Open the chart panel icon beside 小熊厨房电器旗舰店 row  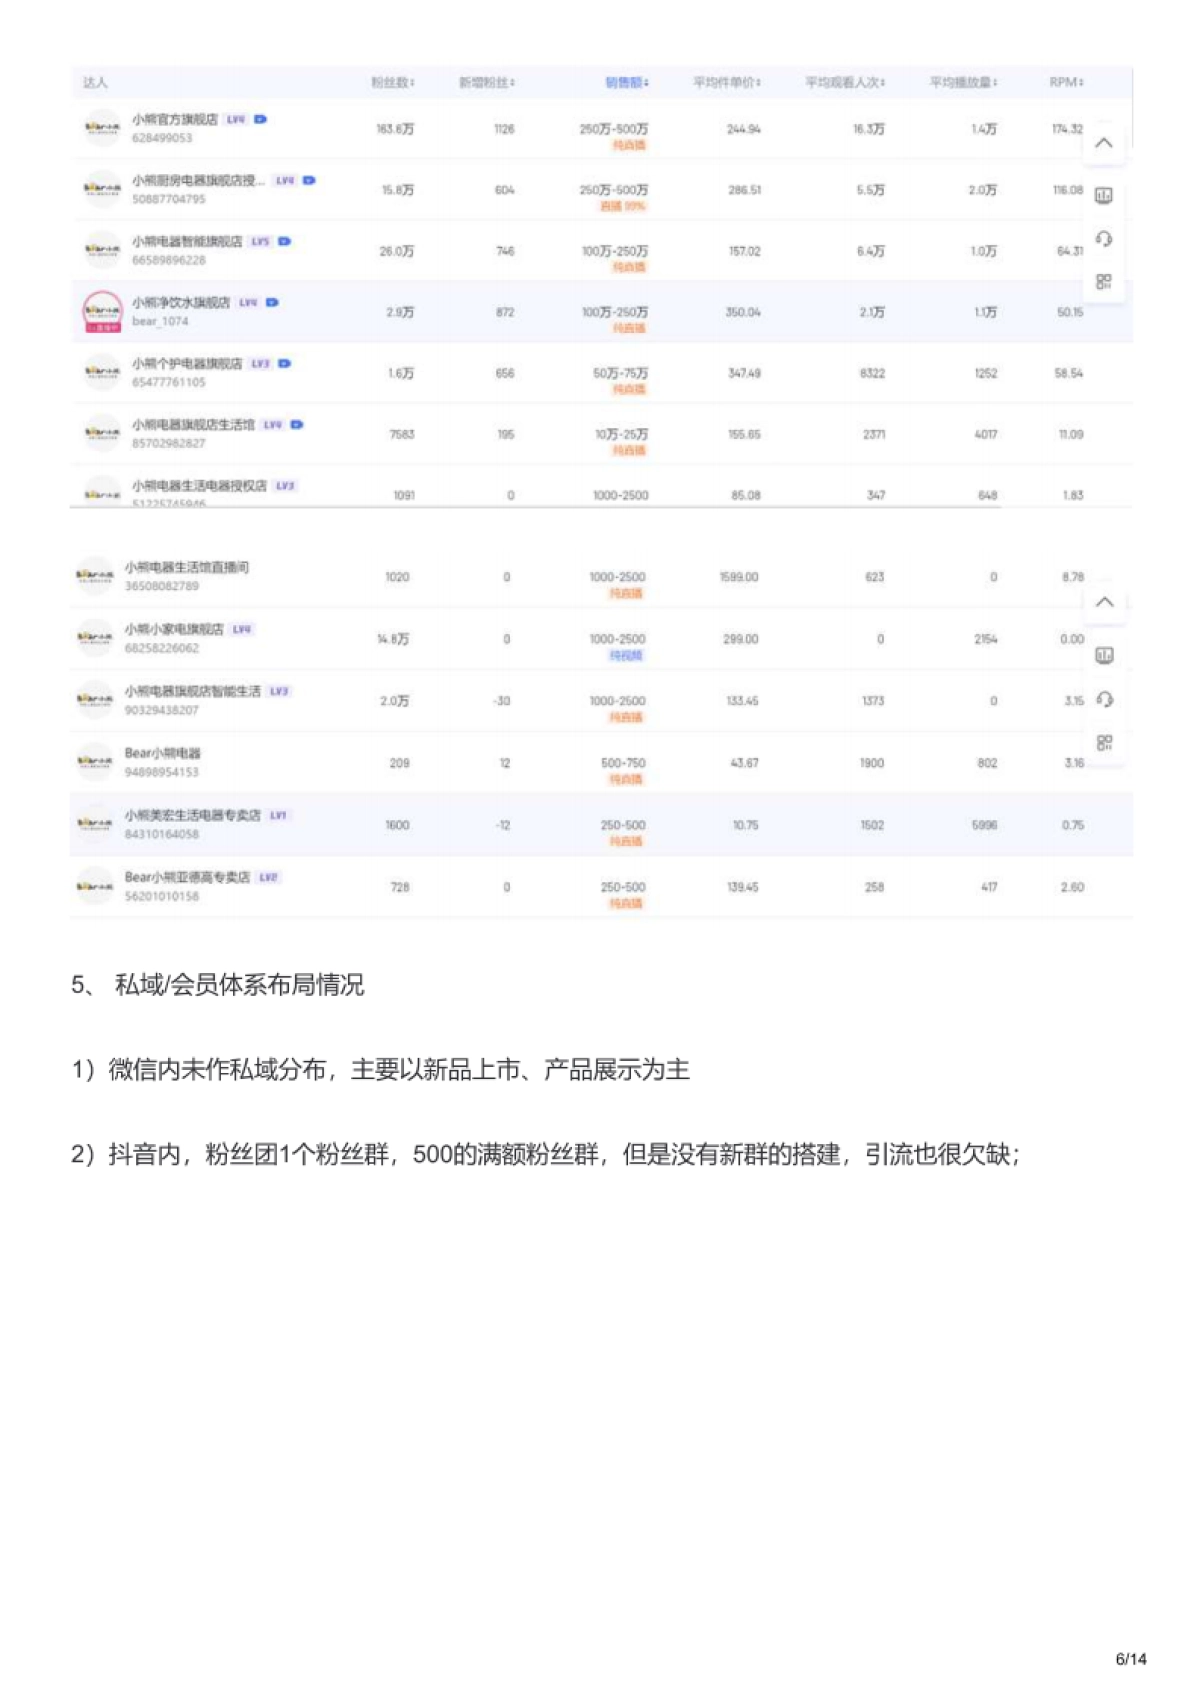point(1103,196)
